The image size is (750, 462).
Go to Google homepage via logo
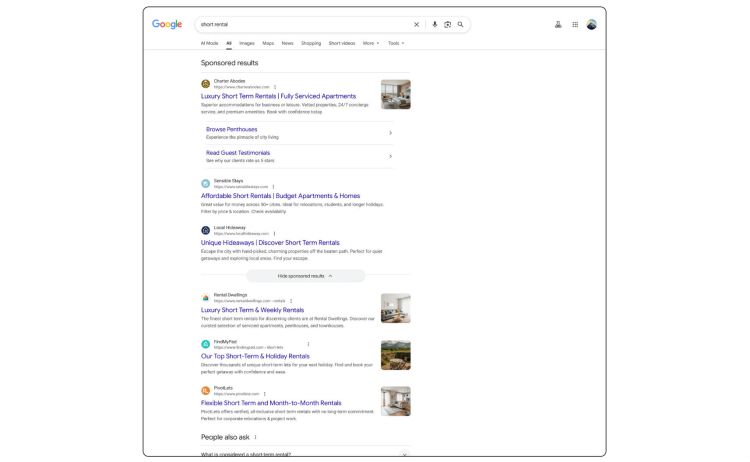pos(167,24)
